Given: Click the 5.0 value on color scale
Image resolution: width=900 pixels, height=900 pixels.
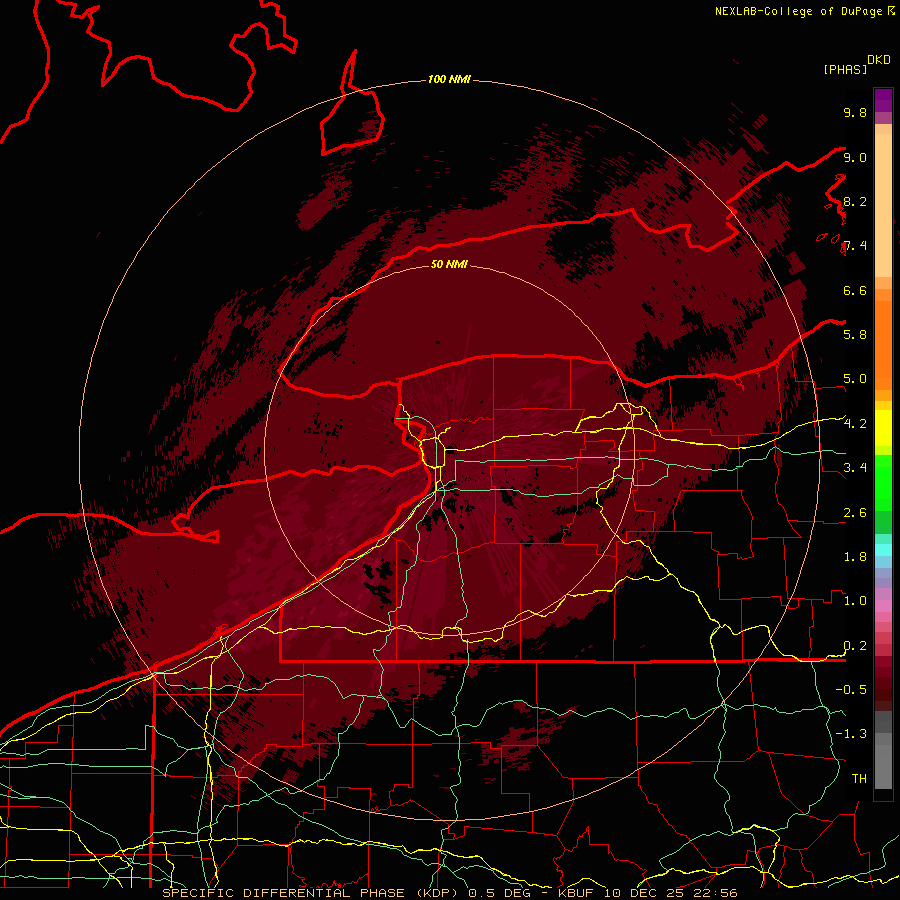Looking at the screenshot, I should [855, 379].
